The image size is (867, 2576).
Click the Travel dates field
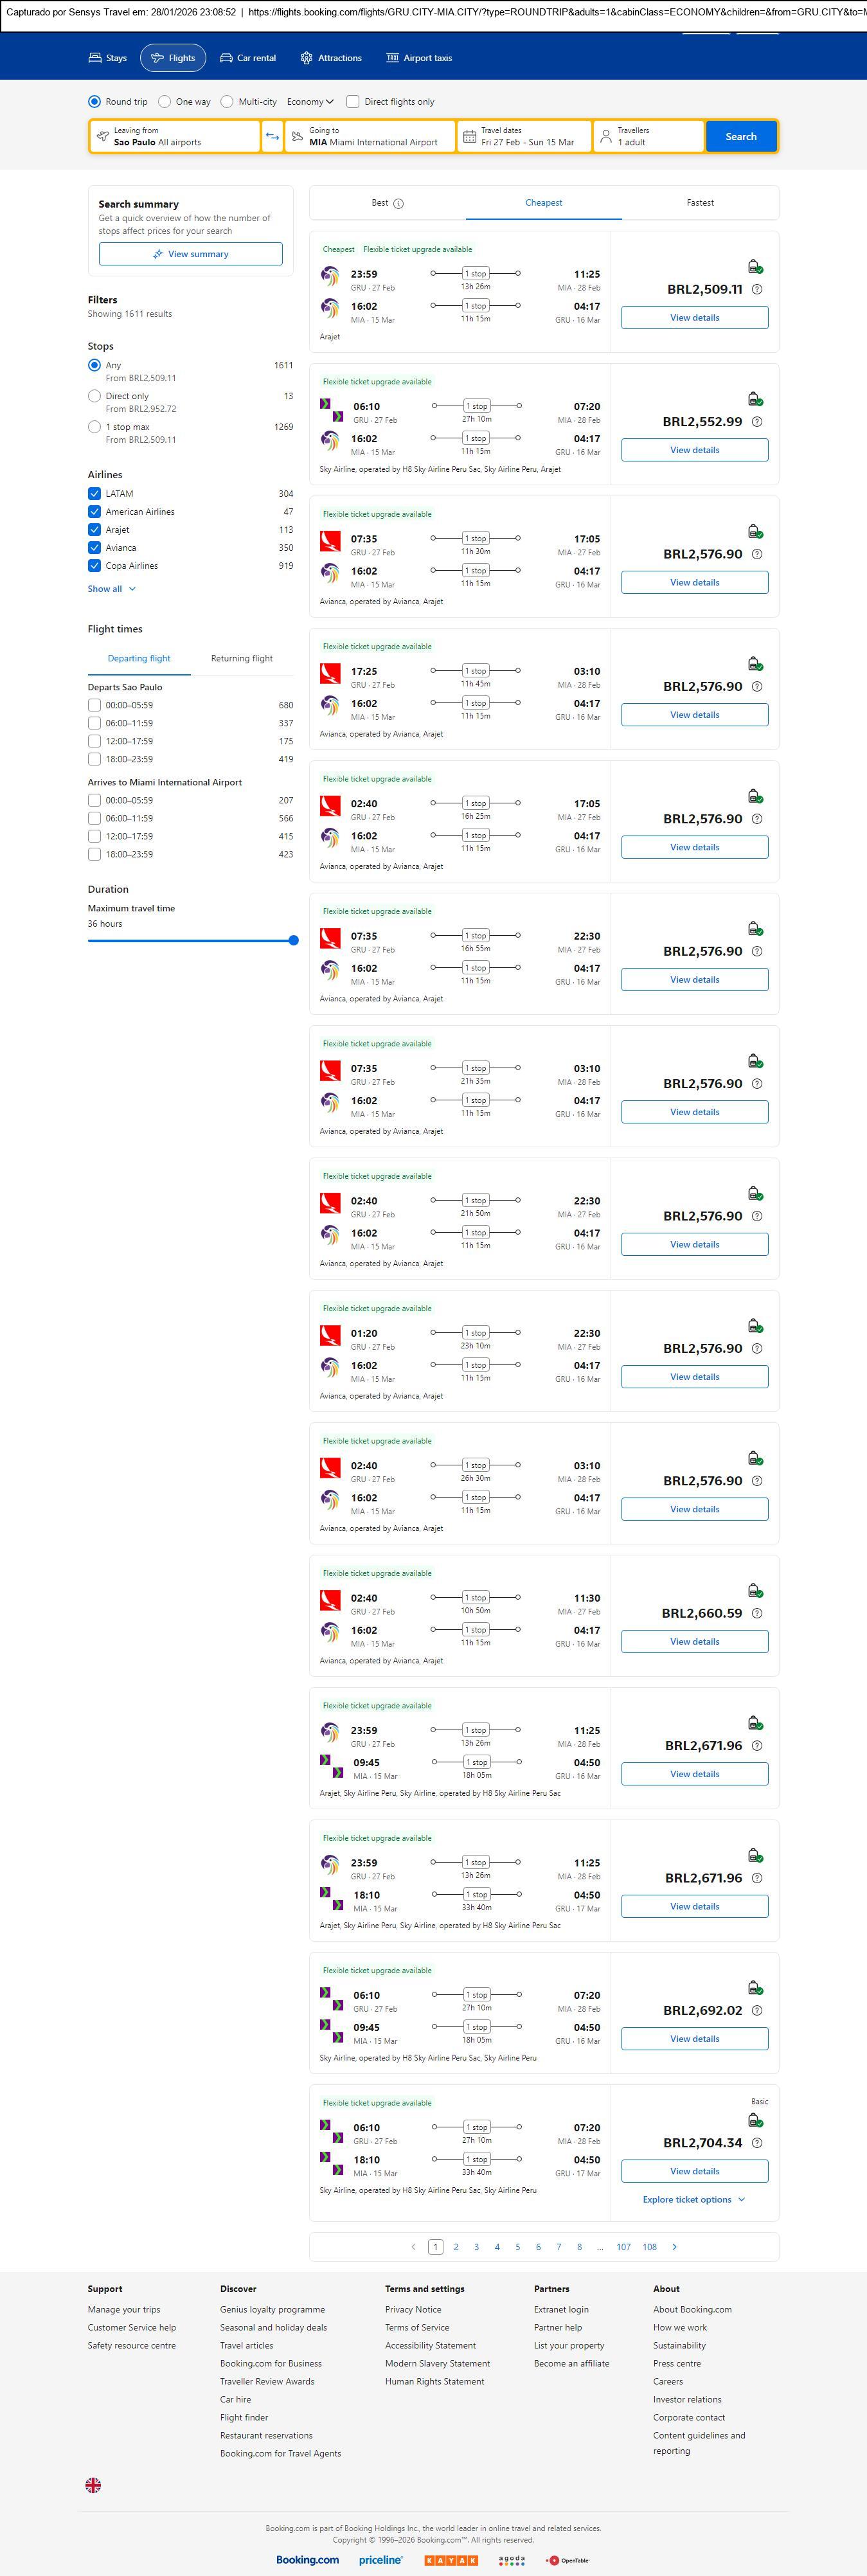(x=524, y=137)
